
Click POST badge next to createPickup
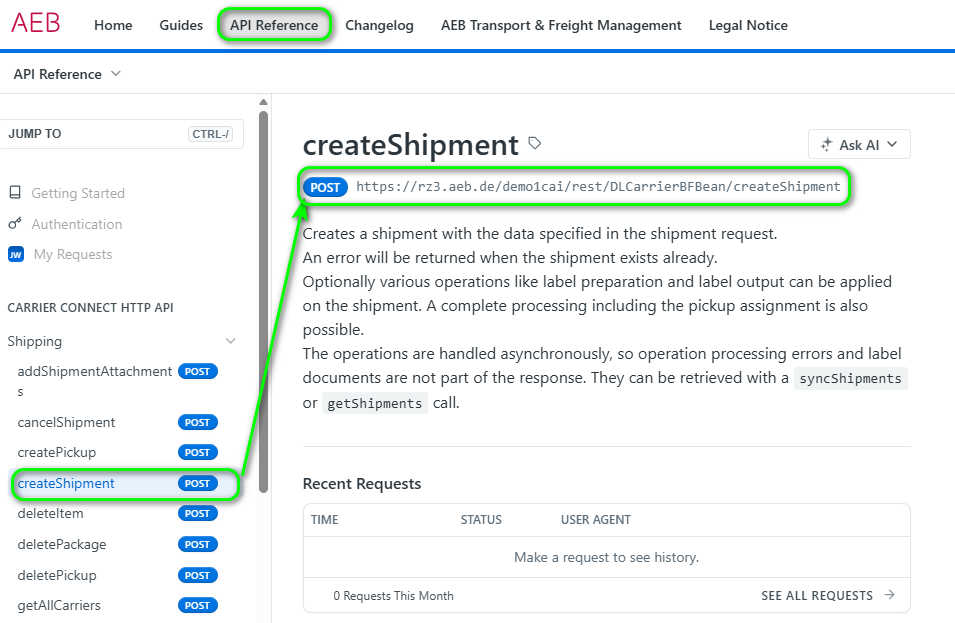pyautogui.click(x=197, y=452)
